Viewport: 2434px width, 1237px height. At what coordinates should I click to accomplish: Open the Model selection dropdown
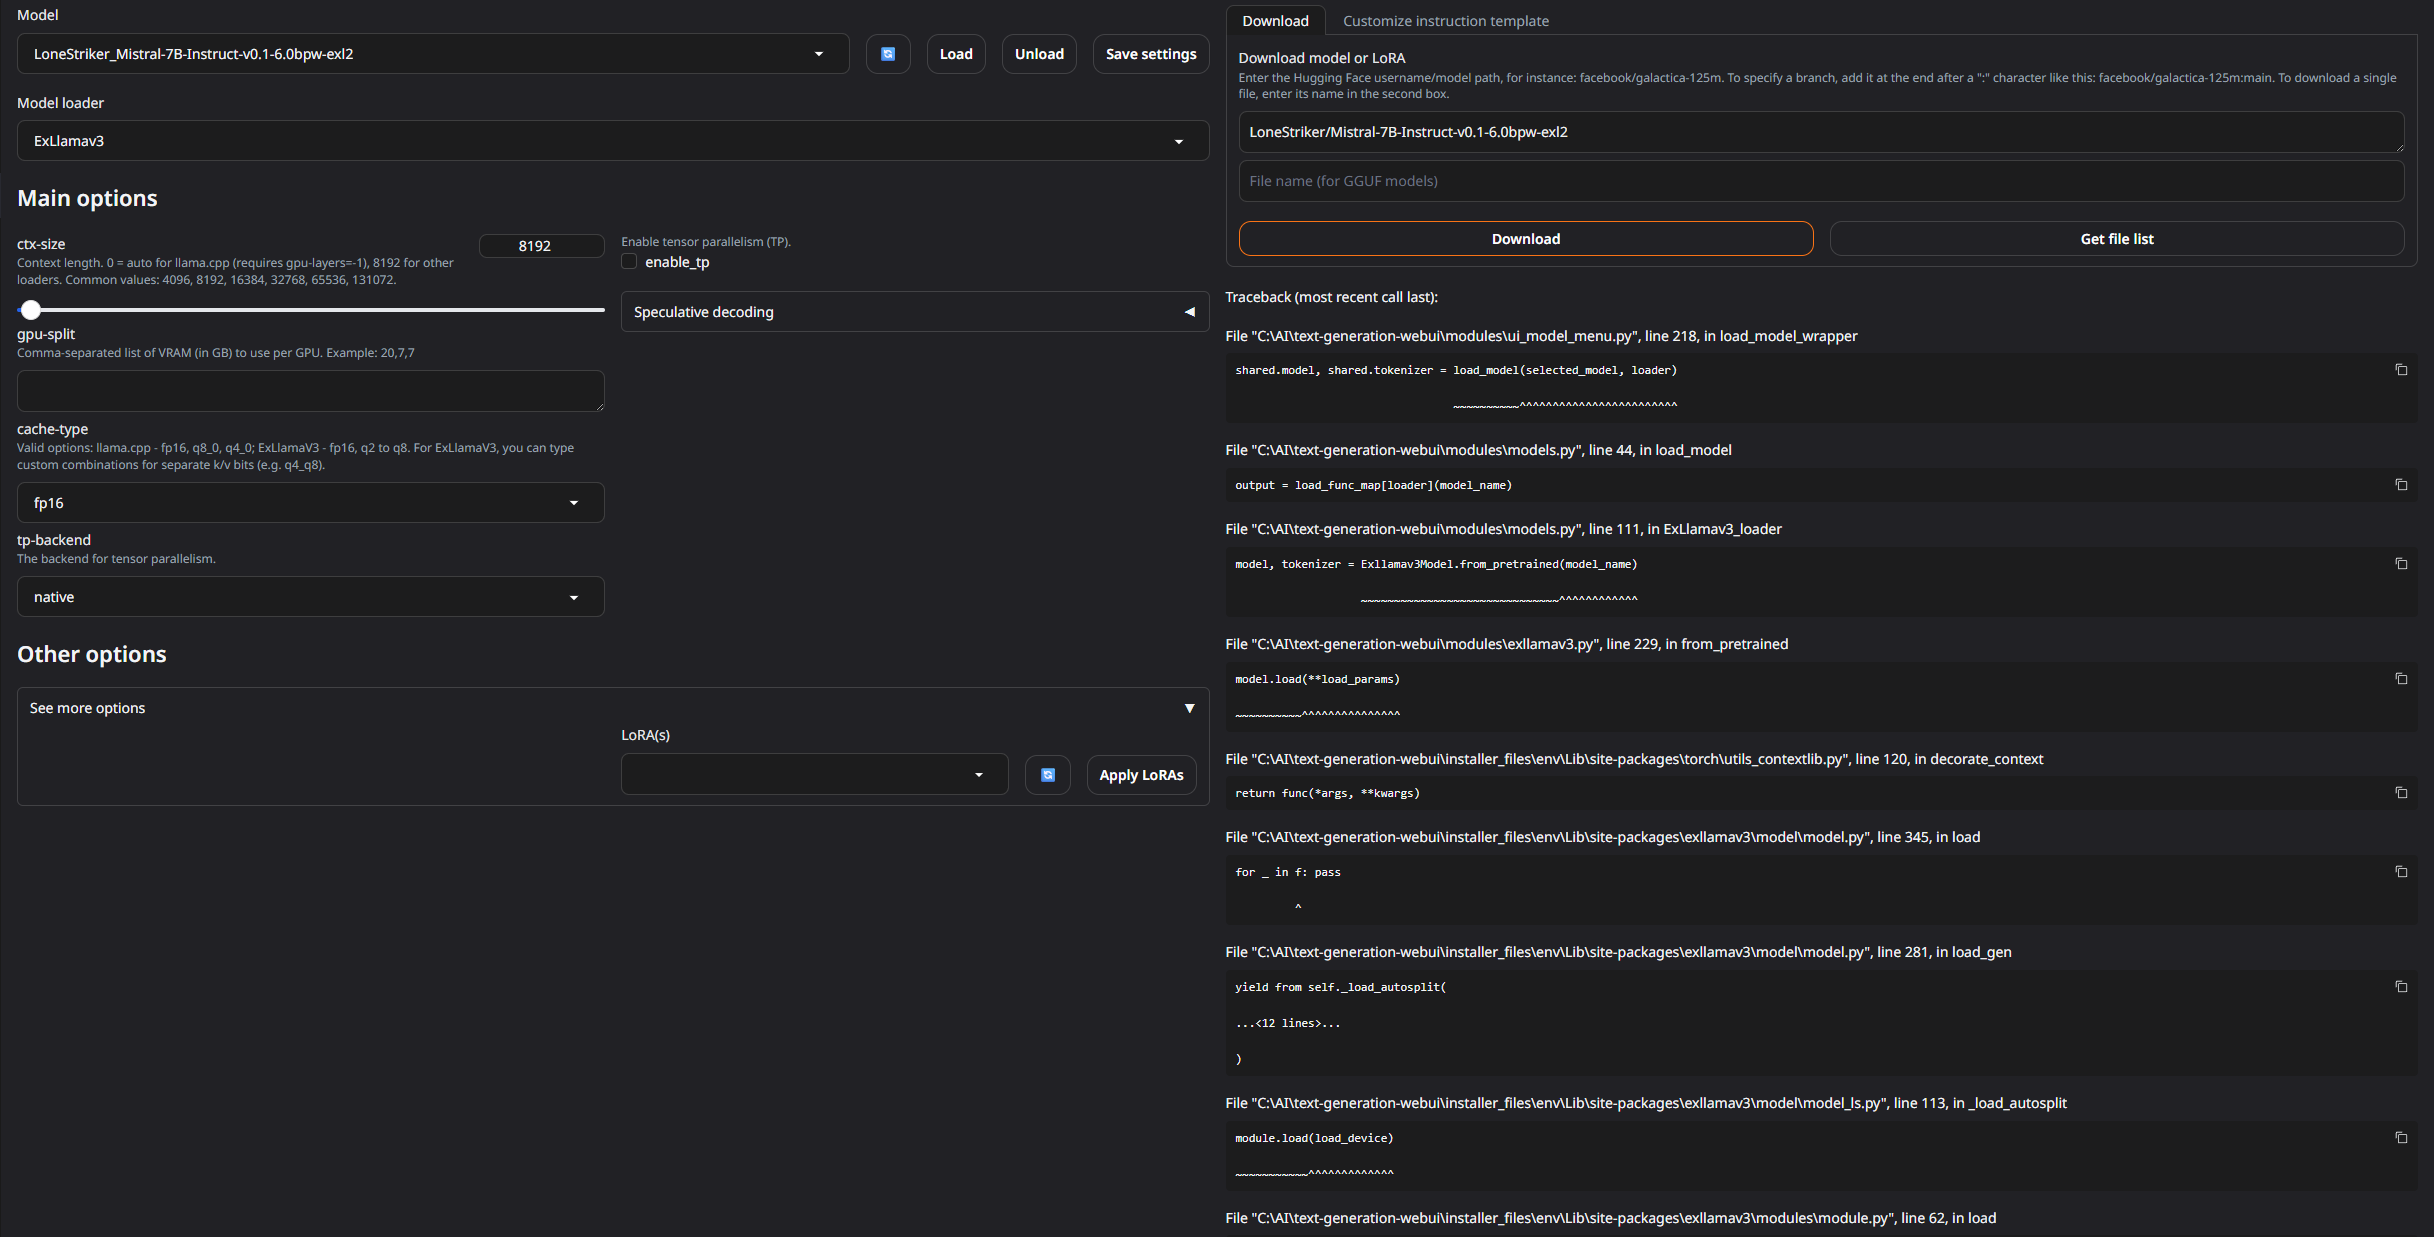[432, 54]
